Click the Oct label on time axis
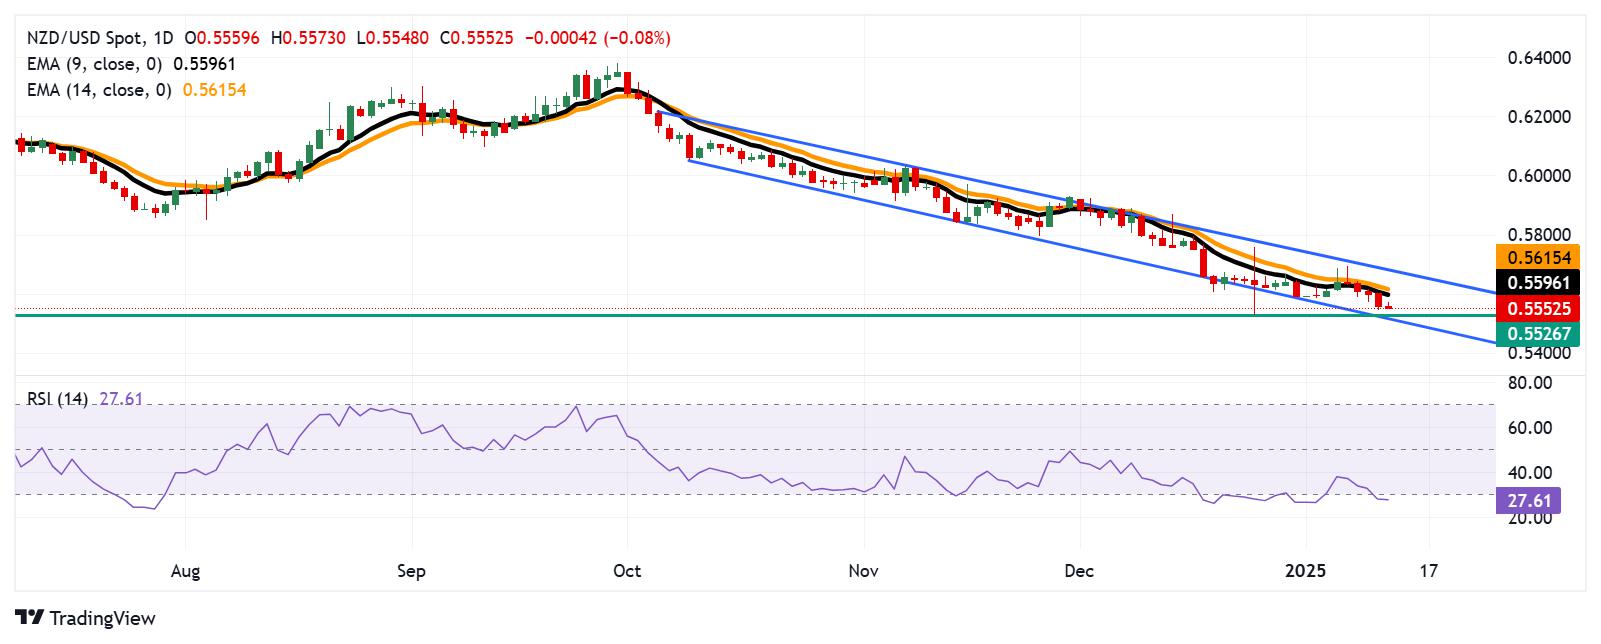The width and height of the screenshot is (1601, 644). pyautogui.click(x=627, y=571)
